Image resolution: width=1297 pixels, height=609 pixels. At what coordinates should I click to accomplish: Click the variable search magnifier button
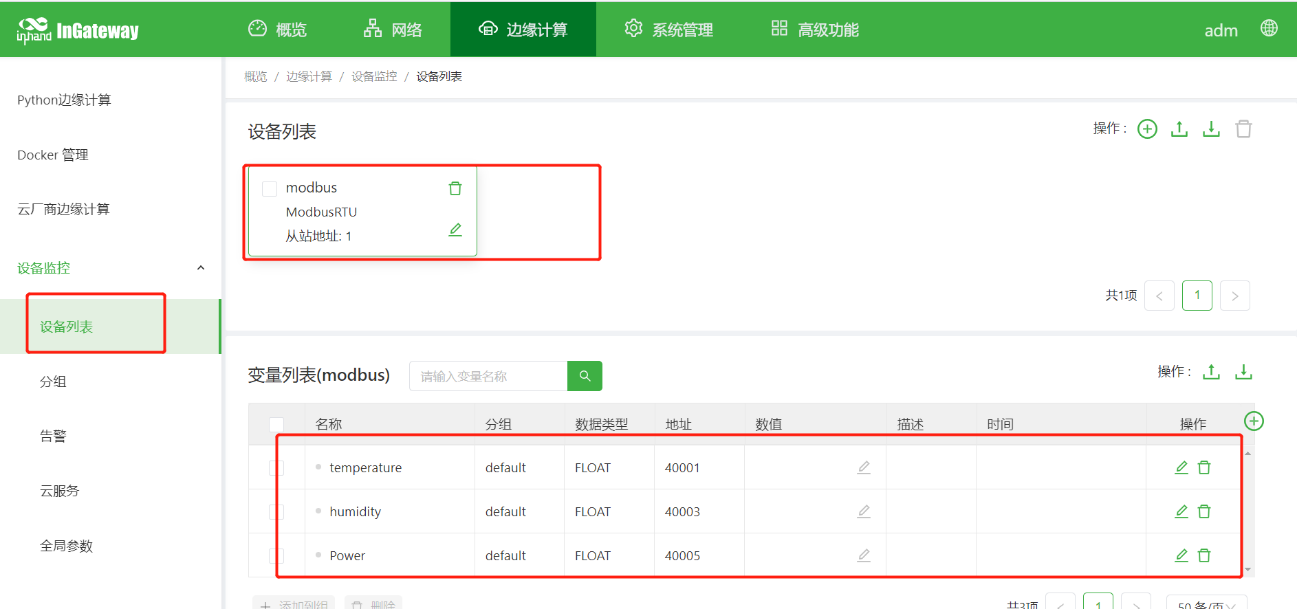pyautogui.click(x=585, y=376)
